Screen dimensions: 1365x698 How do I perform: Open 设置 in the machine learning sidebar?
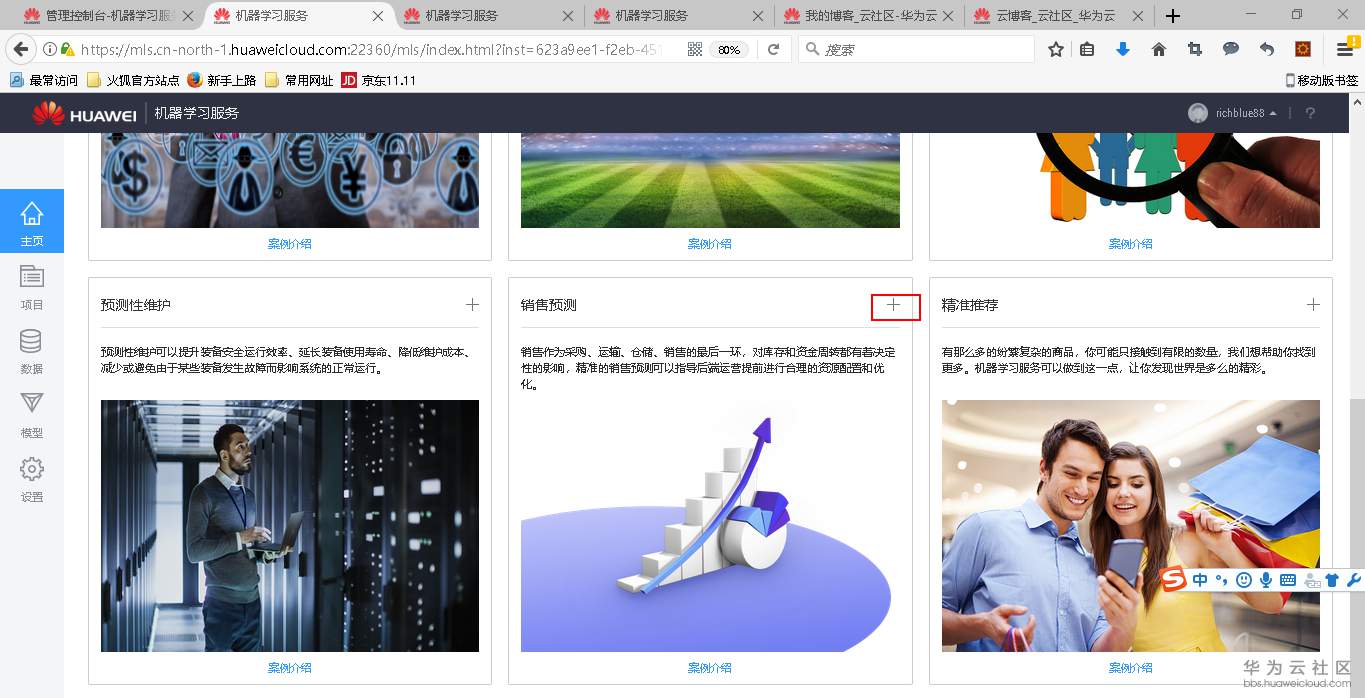click(31, 477)
